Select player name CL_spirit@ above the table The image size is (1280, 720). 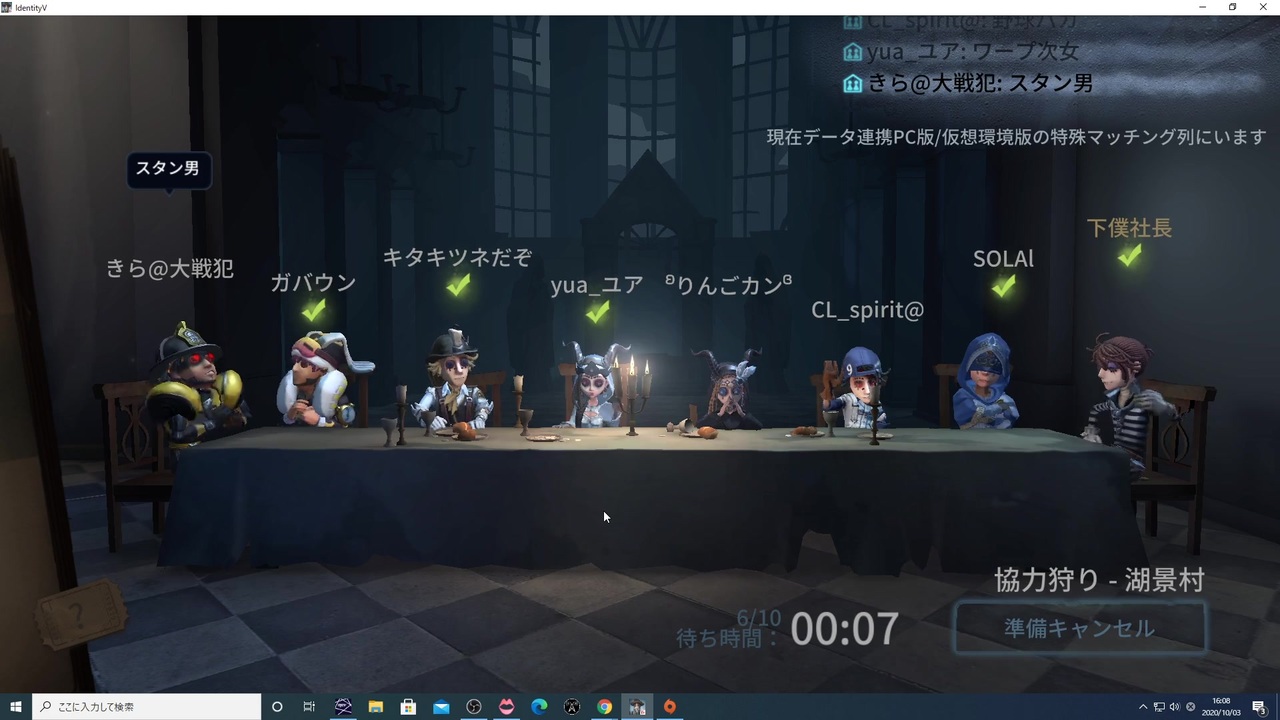[867, 310]
